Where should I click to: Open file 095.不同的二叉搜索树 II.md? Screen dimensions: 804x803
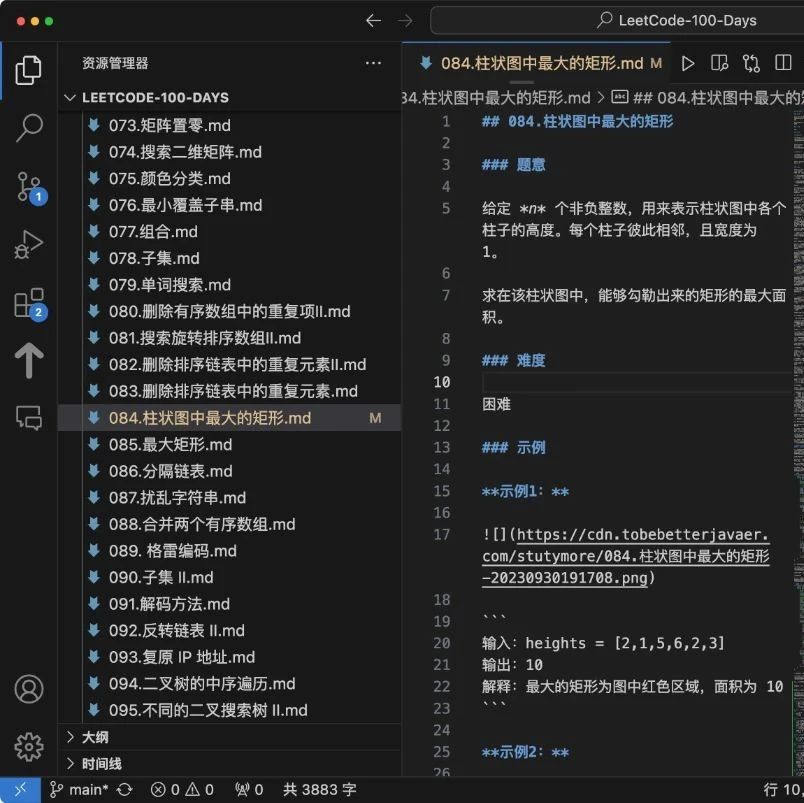[230, 711]
